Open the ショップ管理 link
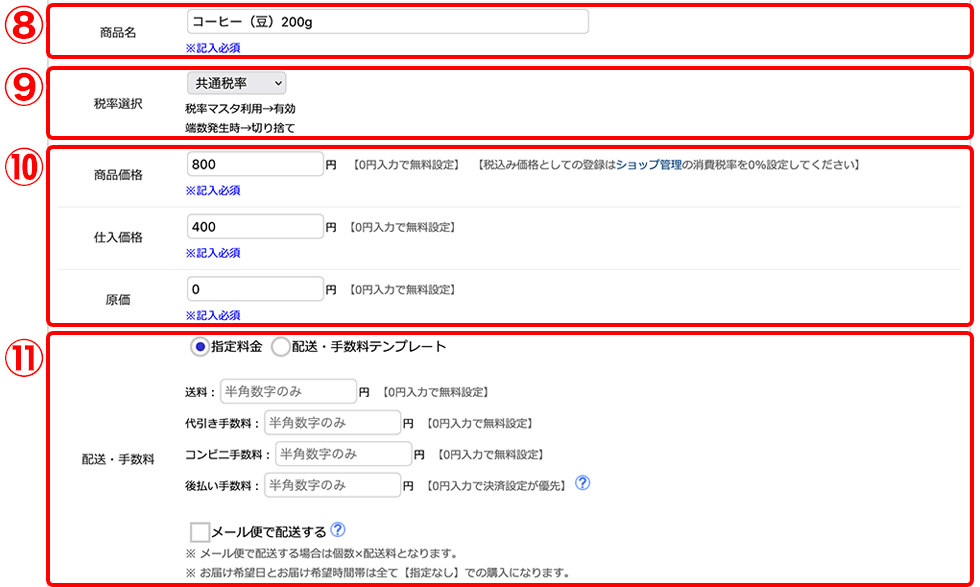The height and width of the screenshot is (587, 980). (649, 165)
